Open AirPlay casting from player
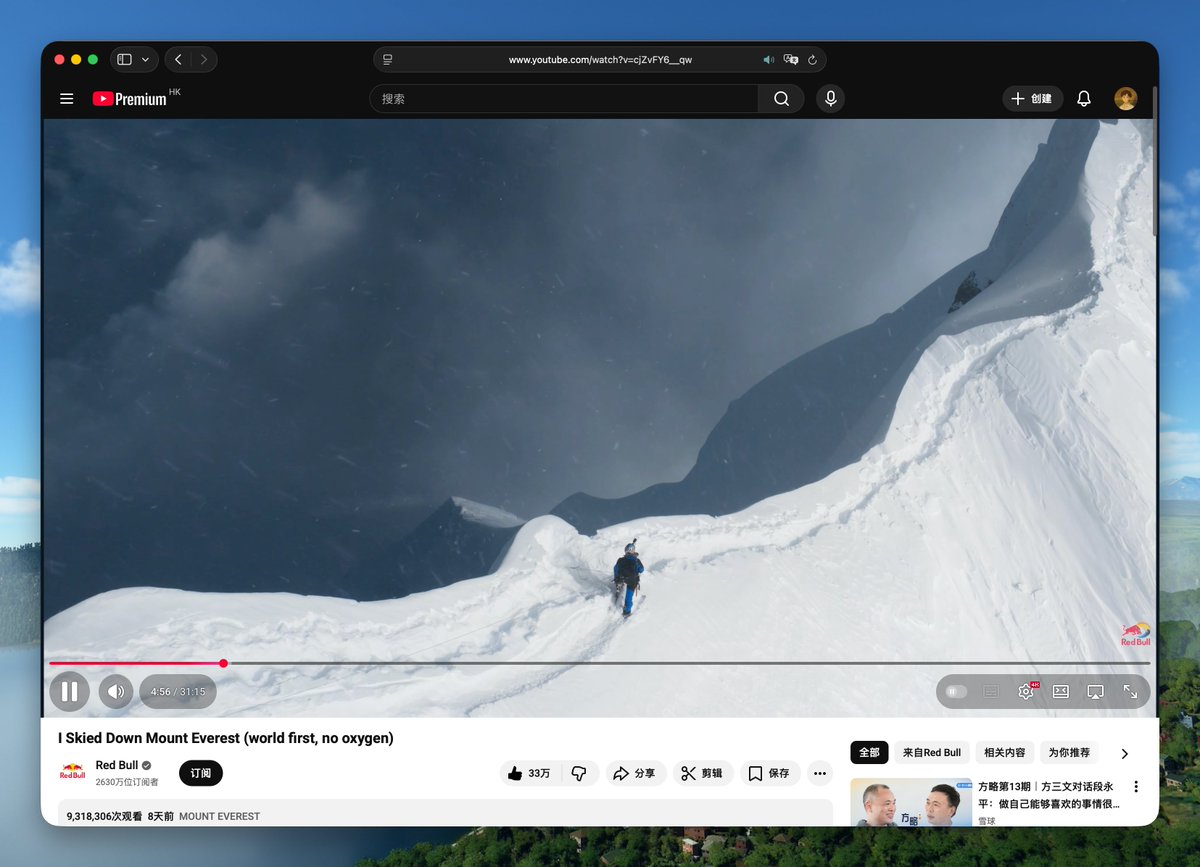The image size is (1200, 867). (x=1095, y=691)
